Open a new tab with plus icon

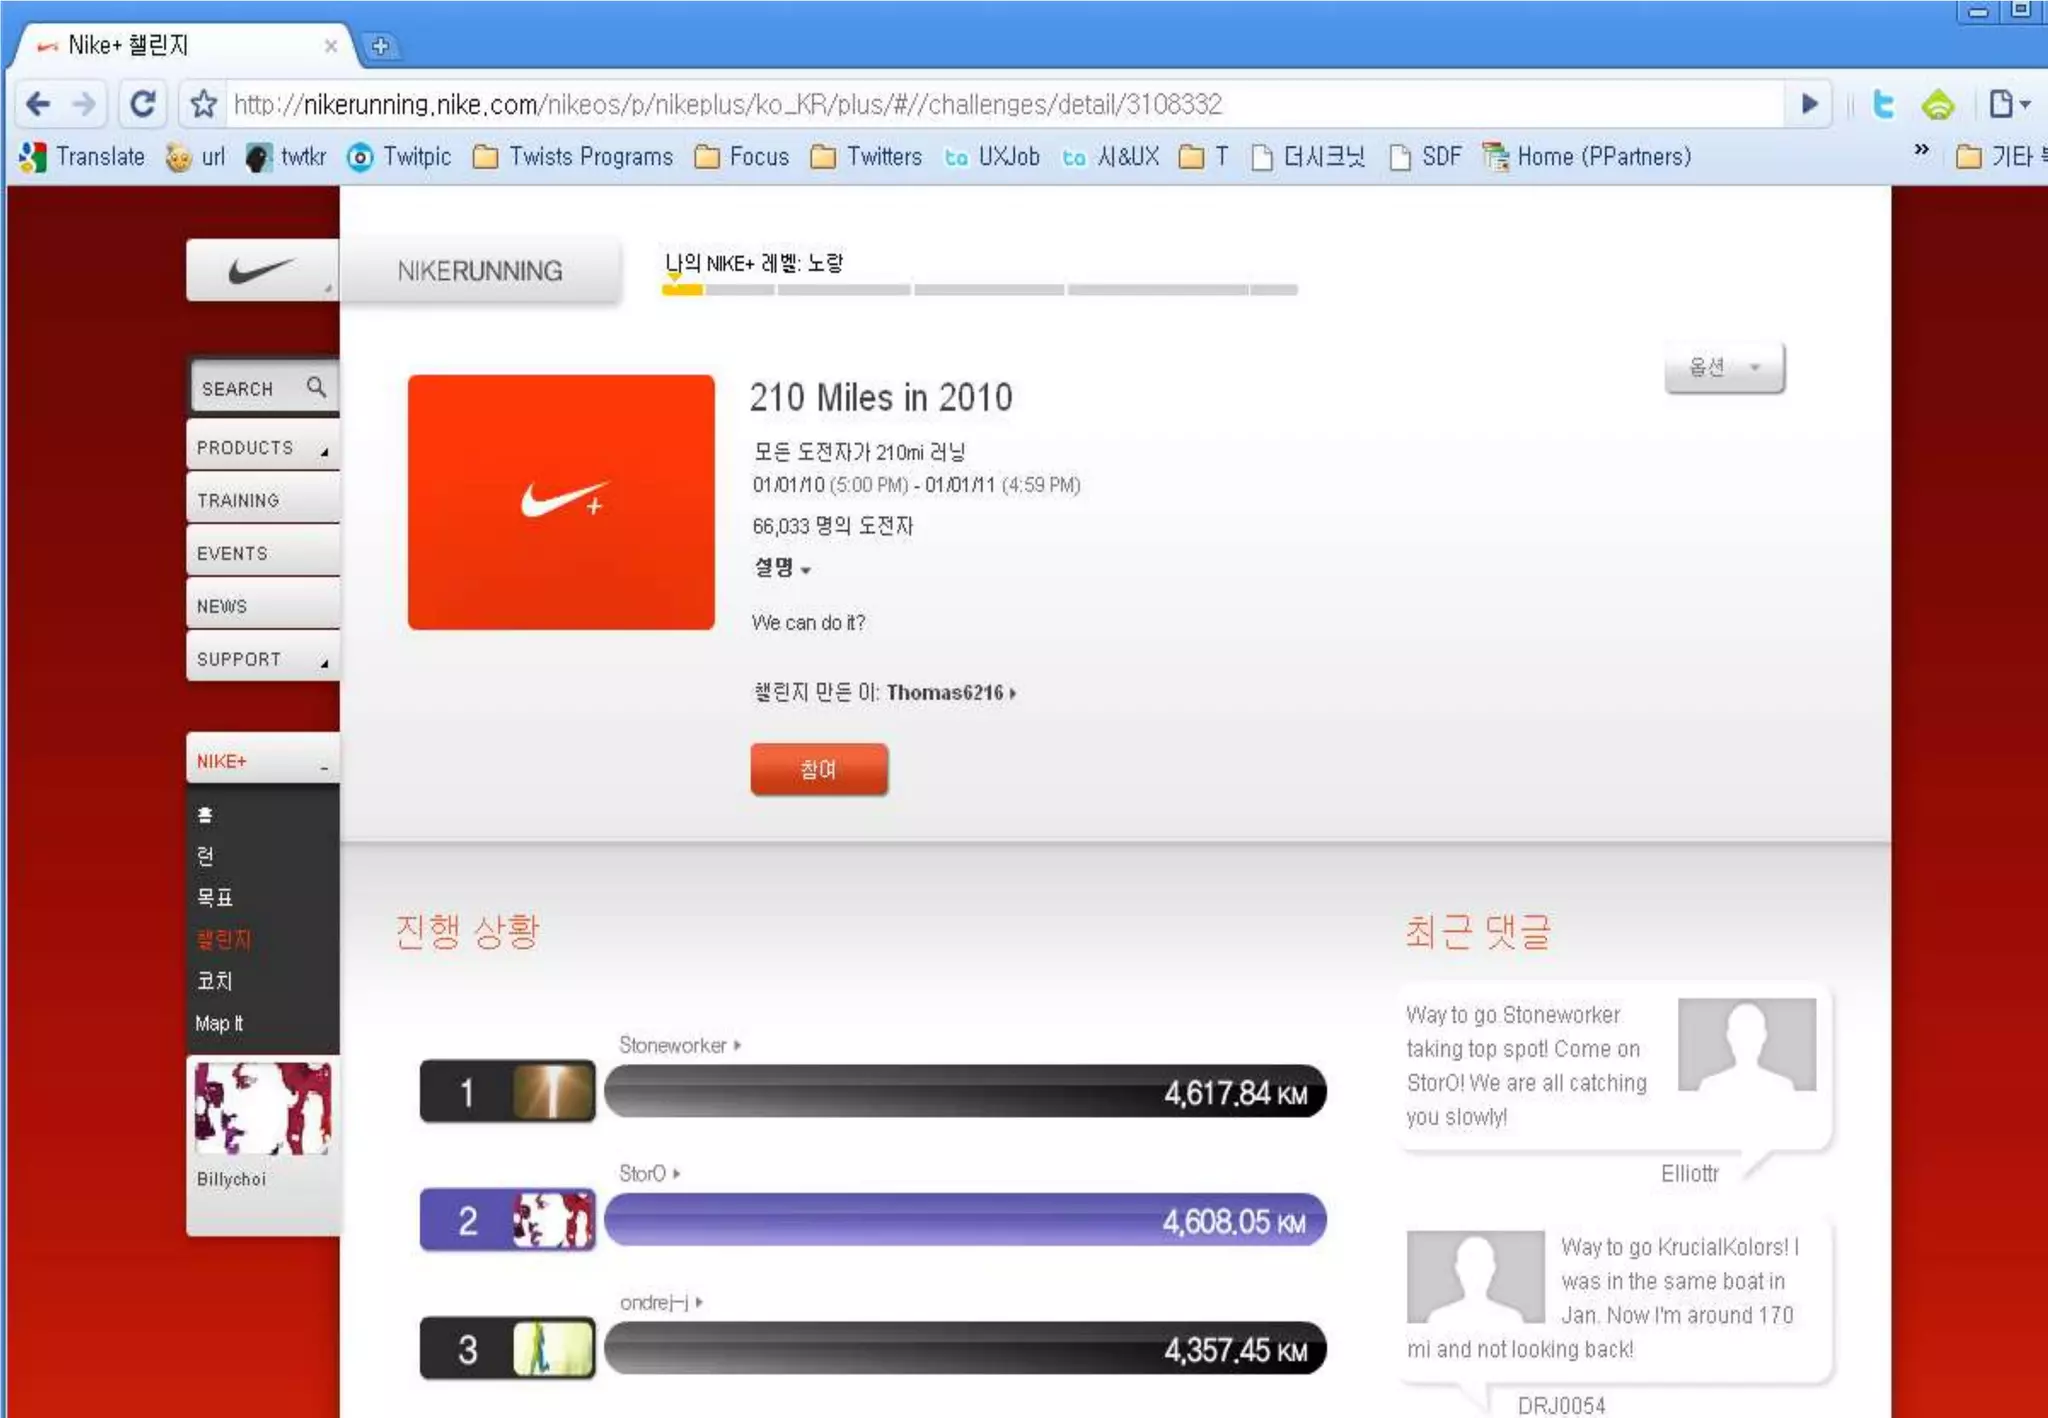pyautogui.click(x=380, y=46)
